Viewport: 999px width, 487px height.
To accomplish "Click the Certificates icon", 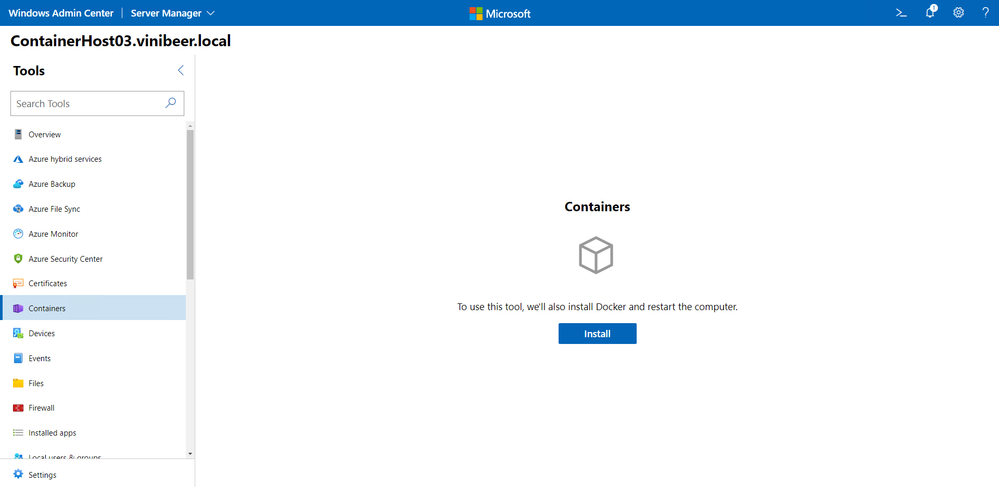I will point(18,283).
